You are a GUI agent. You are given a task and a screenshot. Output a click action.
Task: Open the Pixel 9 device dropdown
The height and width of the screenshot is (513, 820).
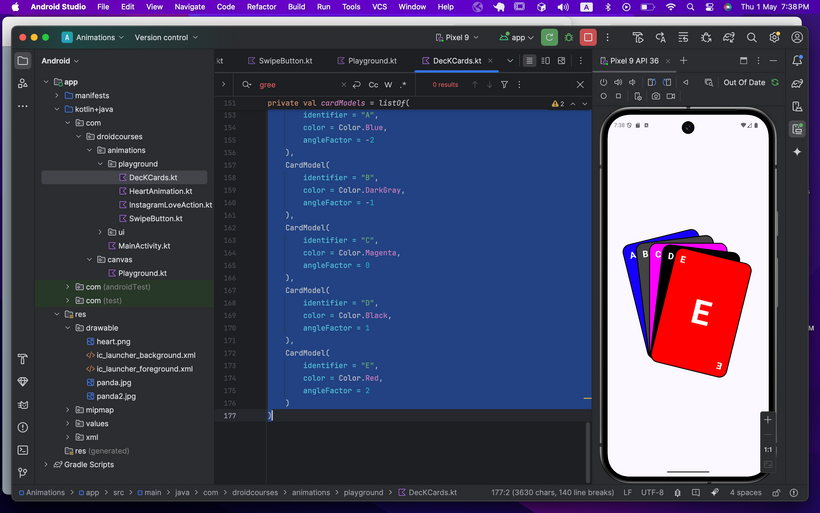[457, 38]
